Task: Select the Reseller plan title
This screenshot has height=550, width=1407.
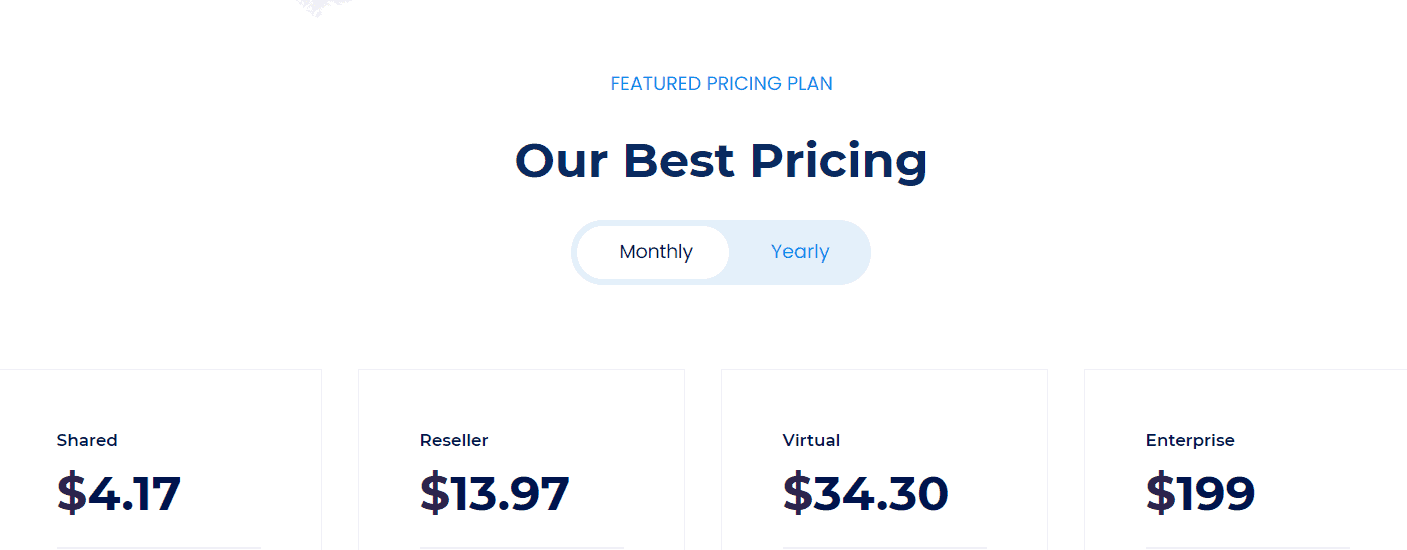Action: point(454,440)
